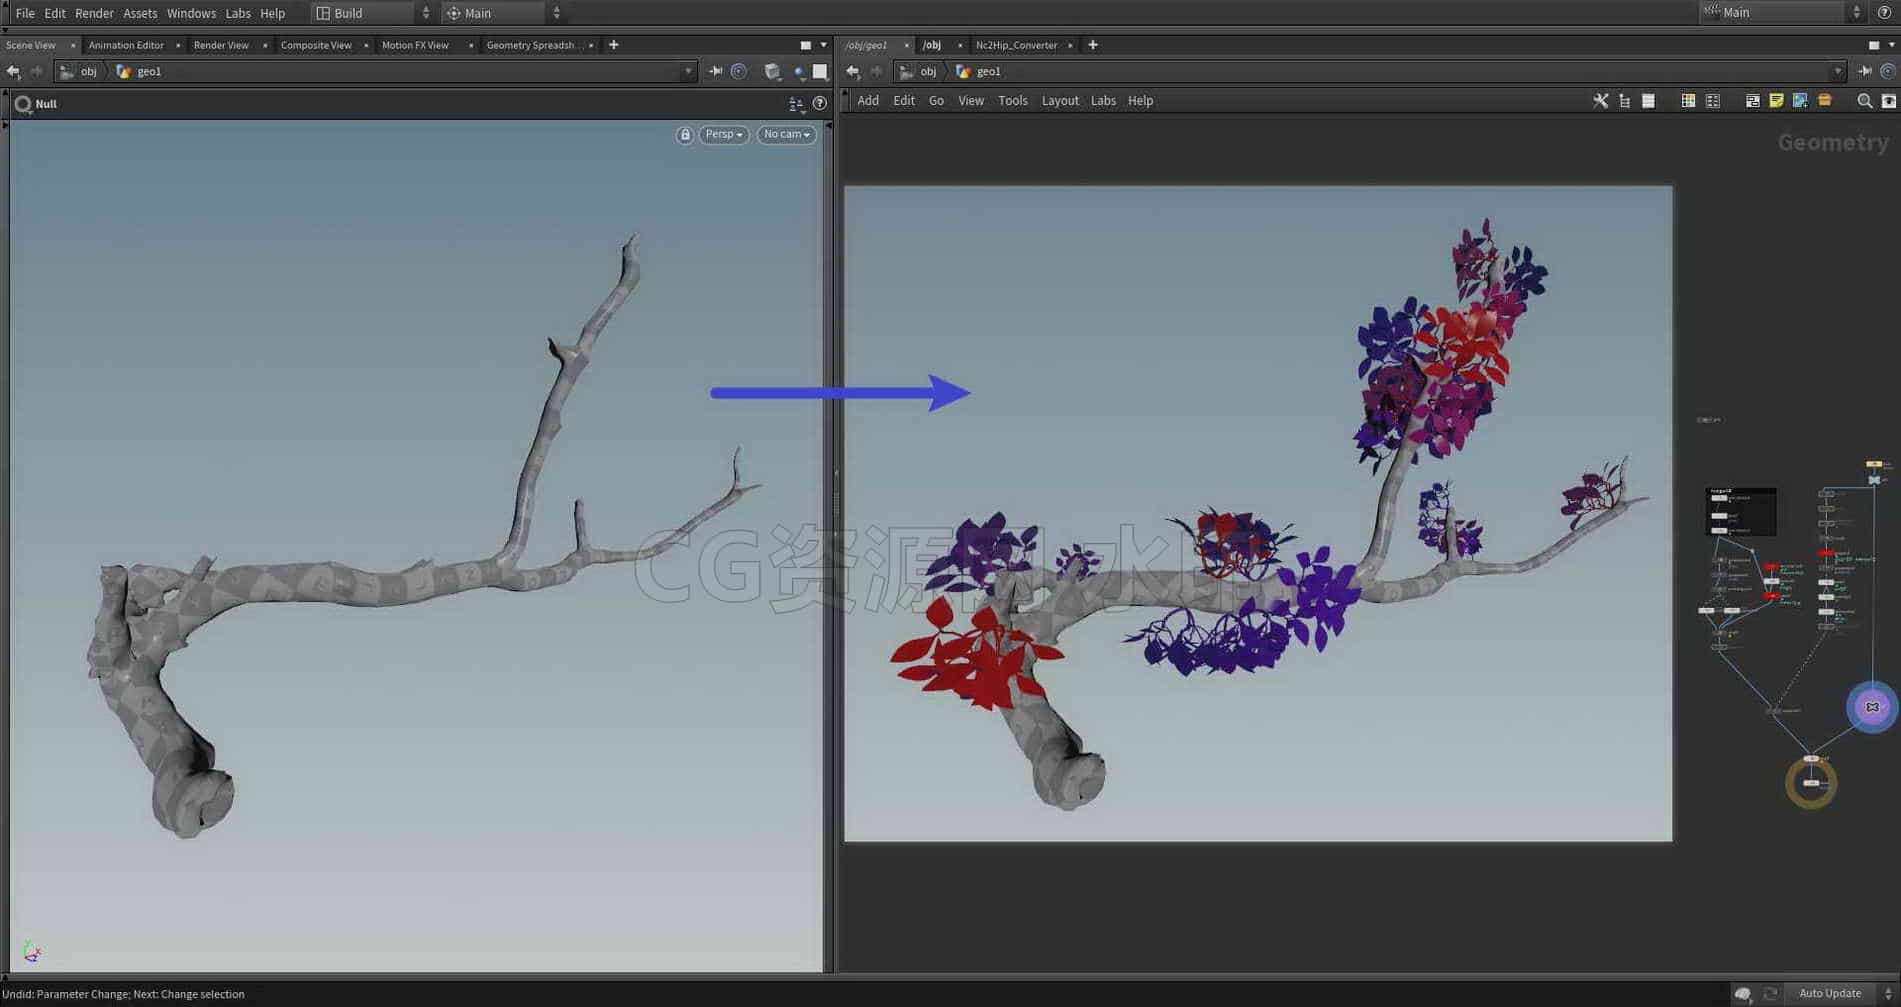Screen dimensions: 1901x1007
Task: Click the geo1 breadcrumb in the network editor path
Action: coord(989,71)
